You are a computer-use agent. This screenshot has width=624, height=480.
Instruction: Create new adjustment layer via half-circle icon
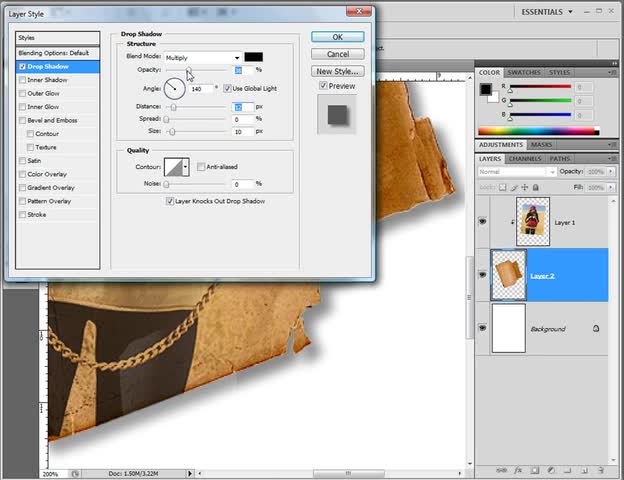[x=551, y=470]
